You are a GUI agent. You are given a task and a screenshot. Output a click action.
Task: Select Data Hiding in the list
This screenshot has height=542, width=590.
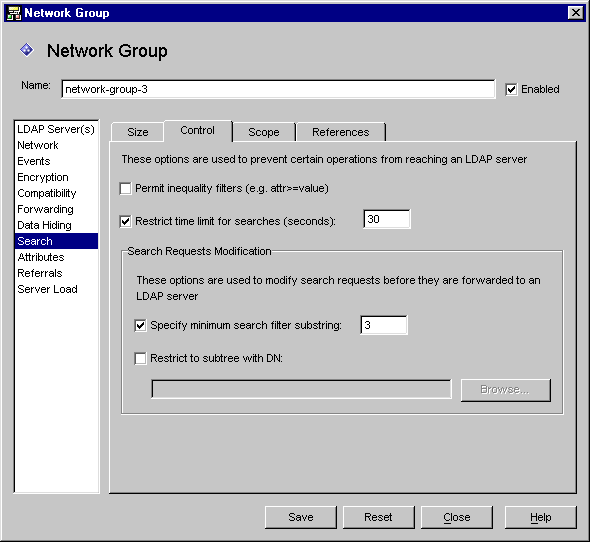(x=56, y=225)
